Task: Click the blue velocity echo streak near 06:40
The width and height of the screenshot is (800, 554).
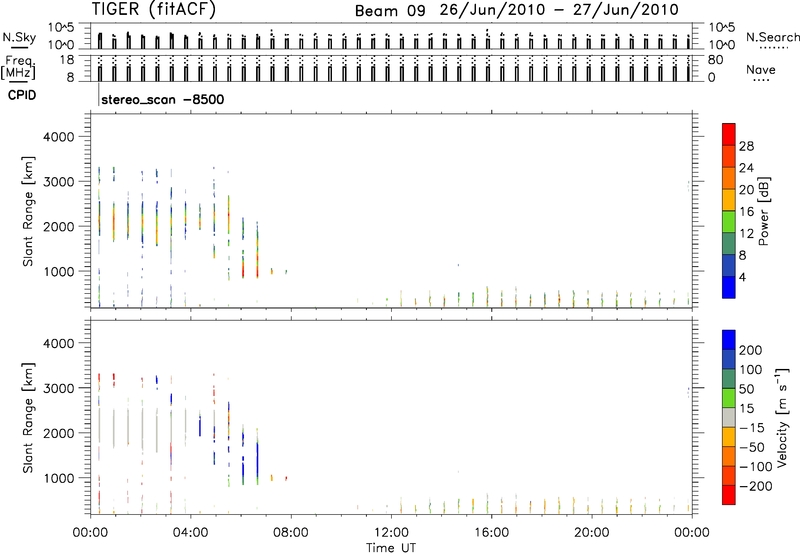Action: click(x=258, y=459)
